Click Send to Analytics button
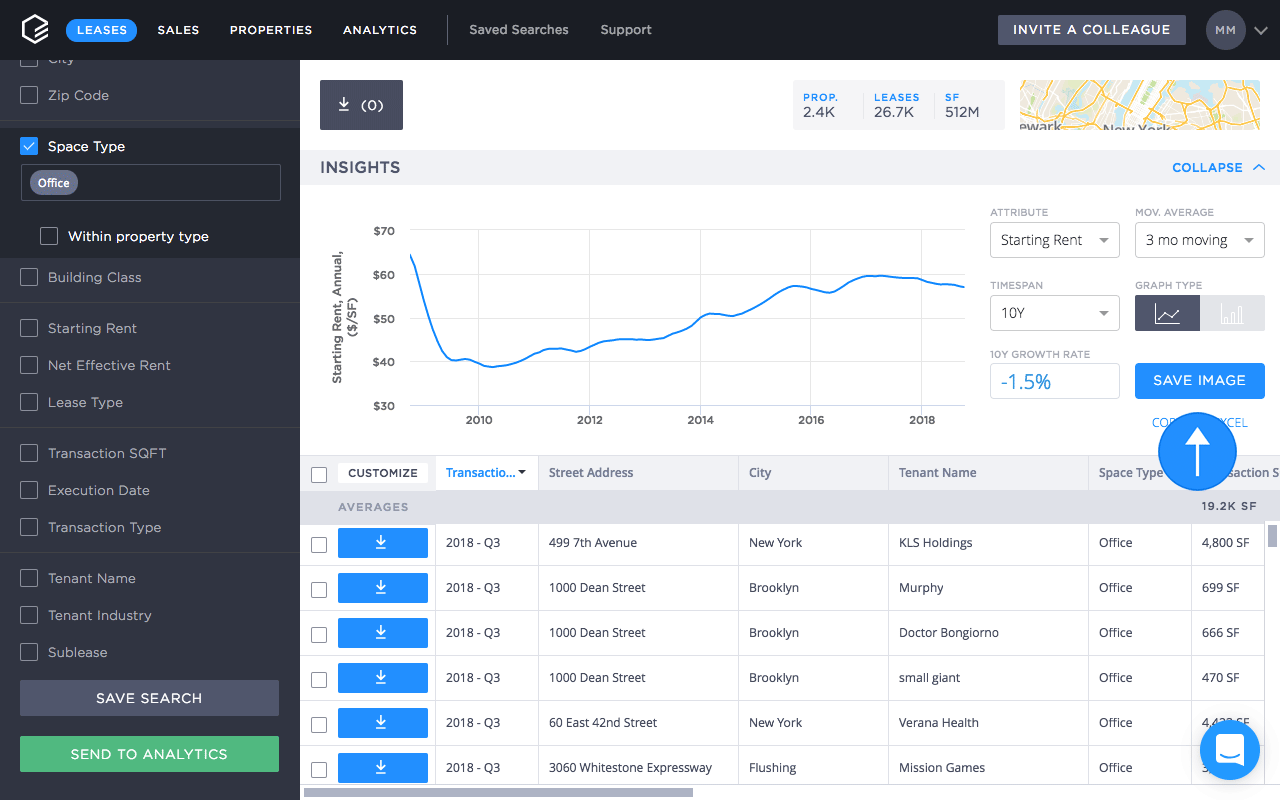 pyautogui.click(x=149, y=754)
